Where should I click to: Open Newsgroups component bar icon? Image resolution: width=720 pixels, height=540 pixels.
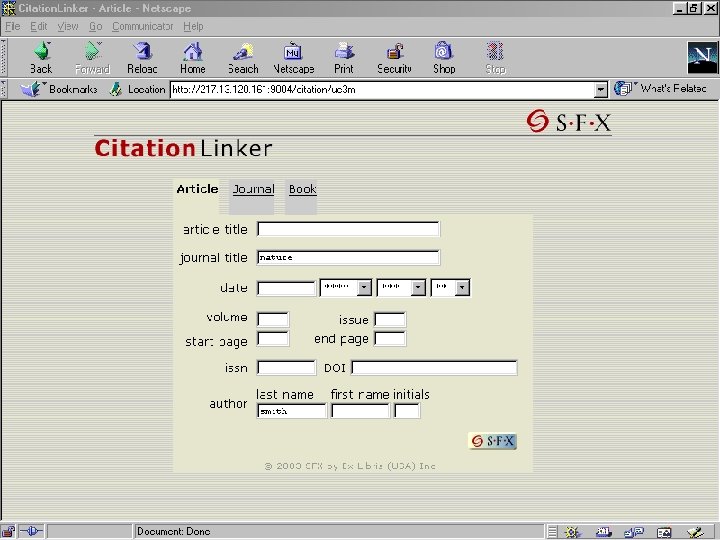pyautogui.click(x=634, y=532)
